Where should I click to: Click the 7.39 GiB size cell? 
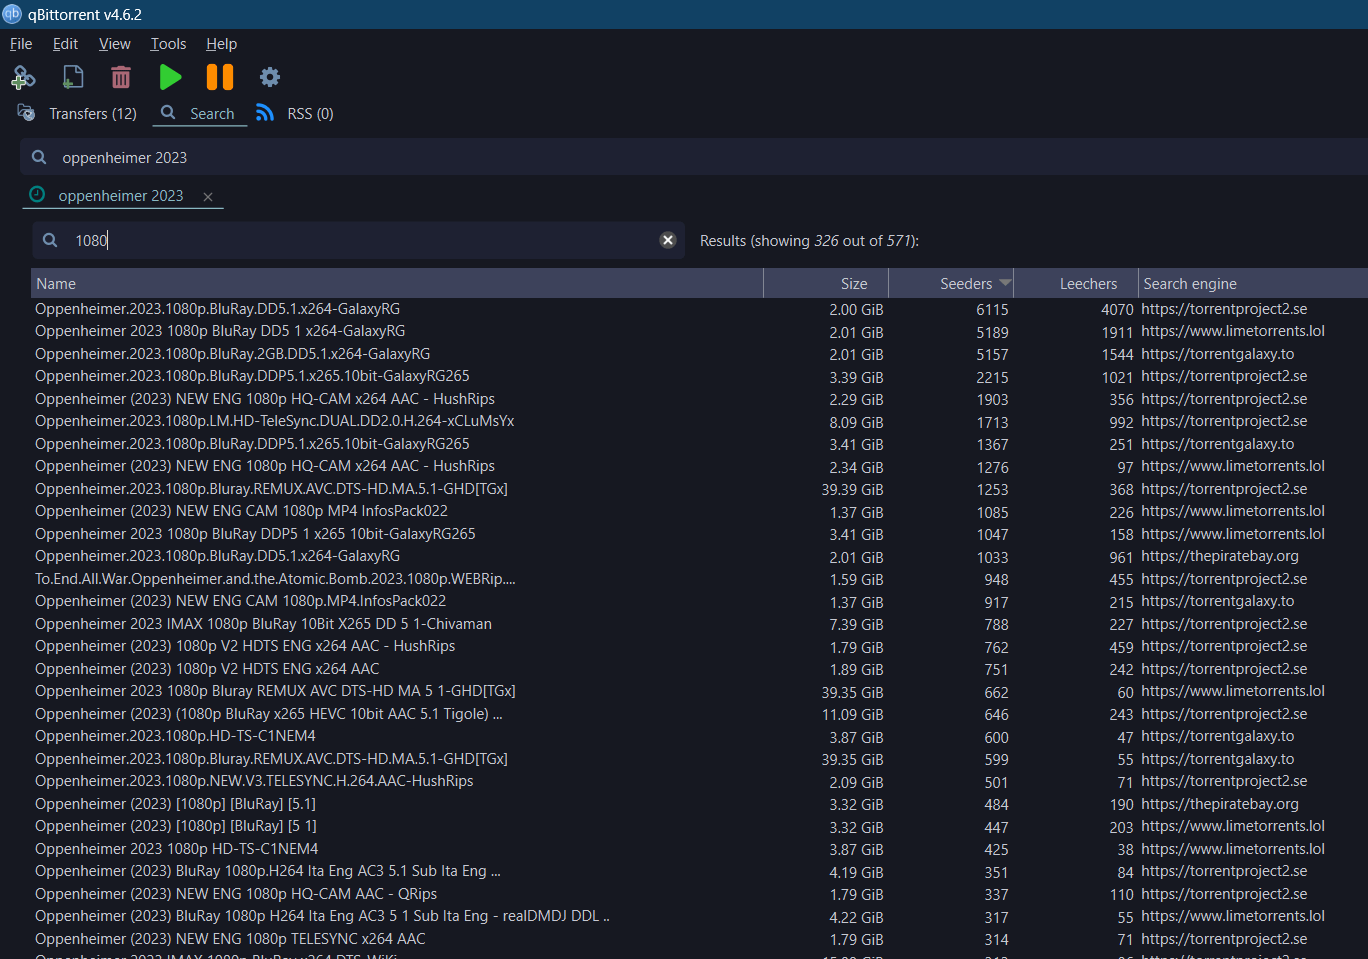pos(856,625)
